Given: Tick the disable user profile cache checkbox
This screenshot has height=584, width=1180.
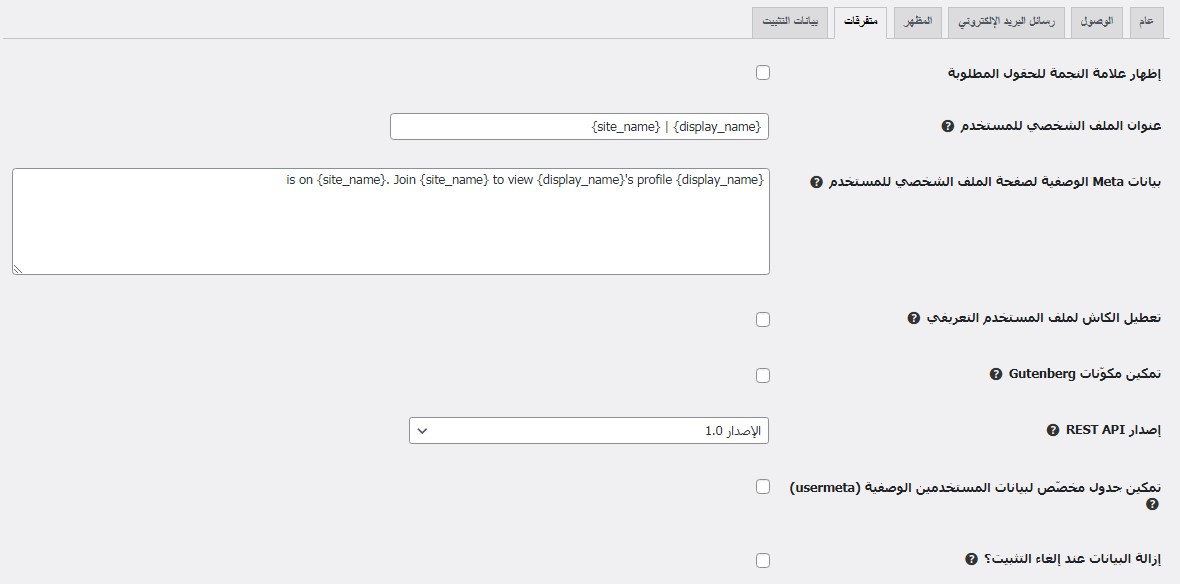Looking at the screenshot, I should pyautogui.click(x=763, y=319).
